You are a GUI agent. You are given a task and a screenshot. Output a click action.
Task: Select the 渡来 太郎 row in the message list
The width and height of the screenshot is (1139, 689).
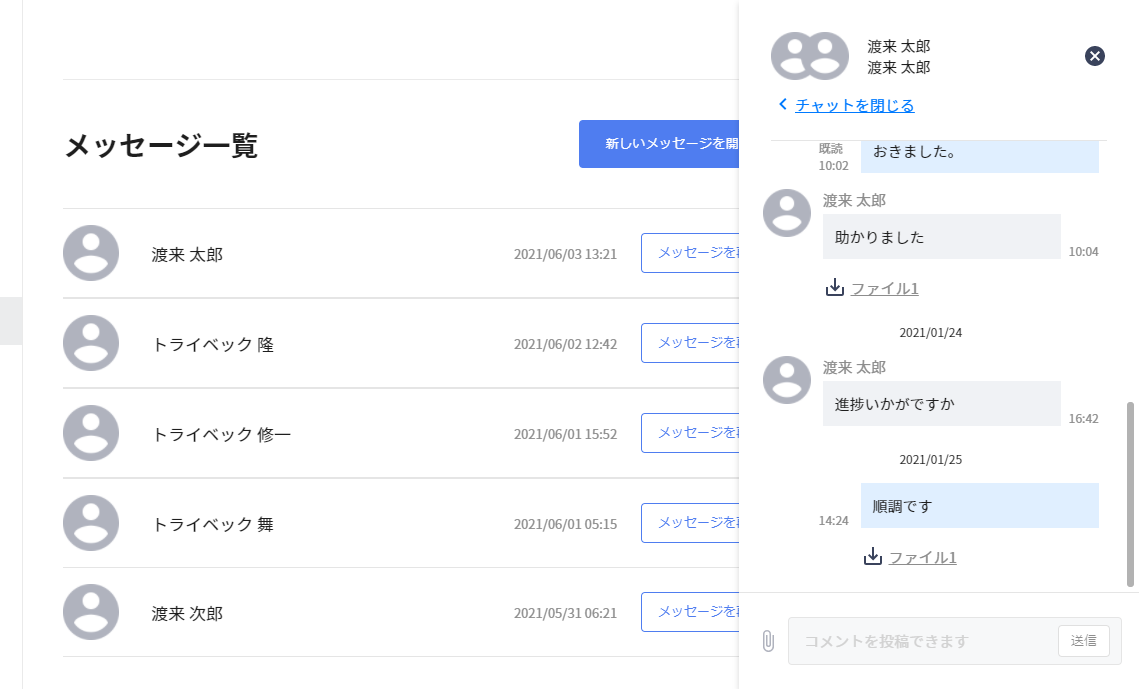tap(401, 253)
